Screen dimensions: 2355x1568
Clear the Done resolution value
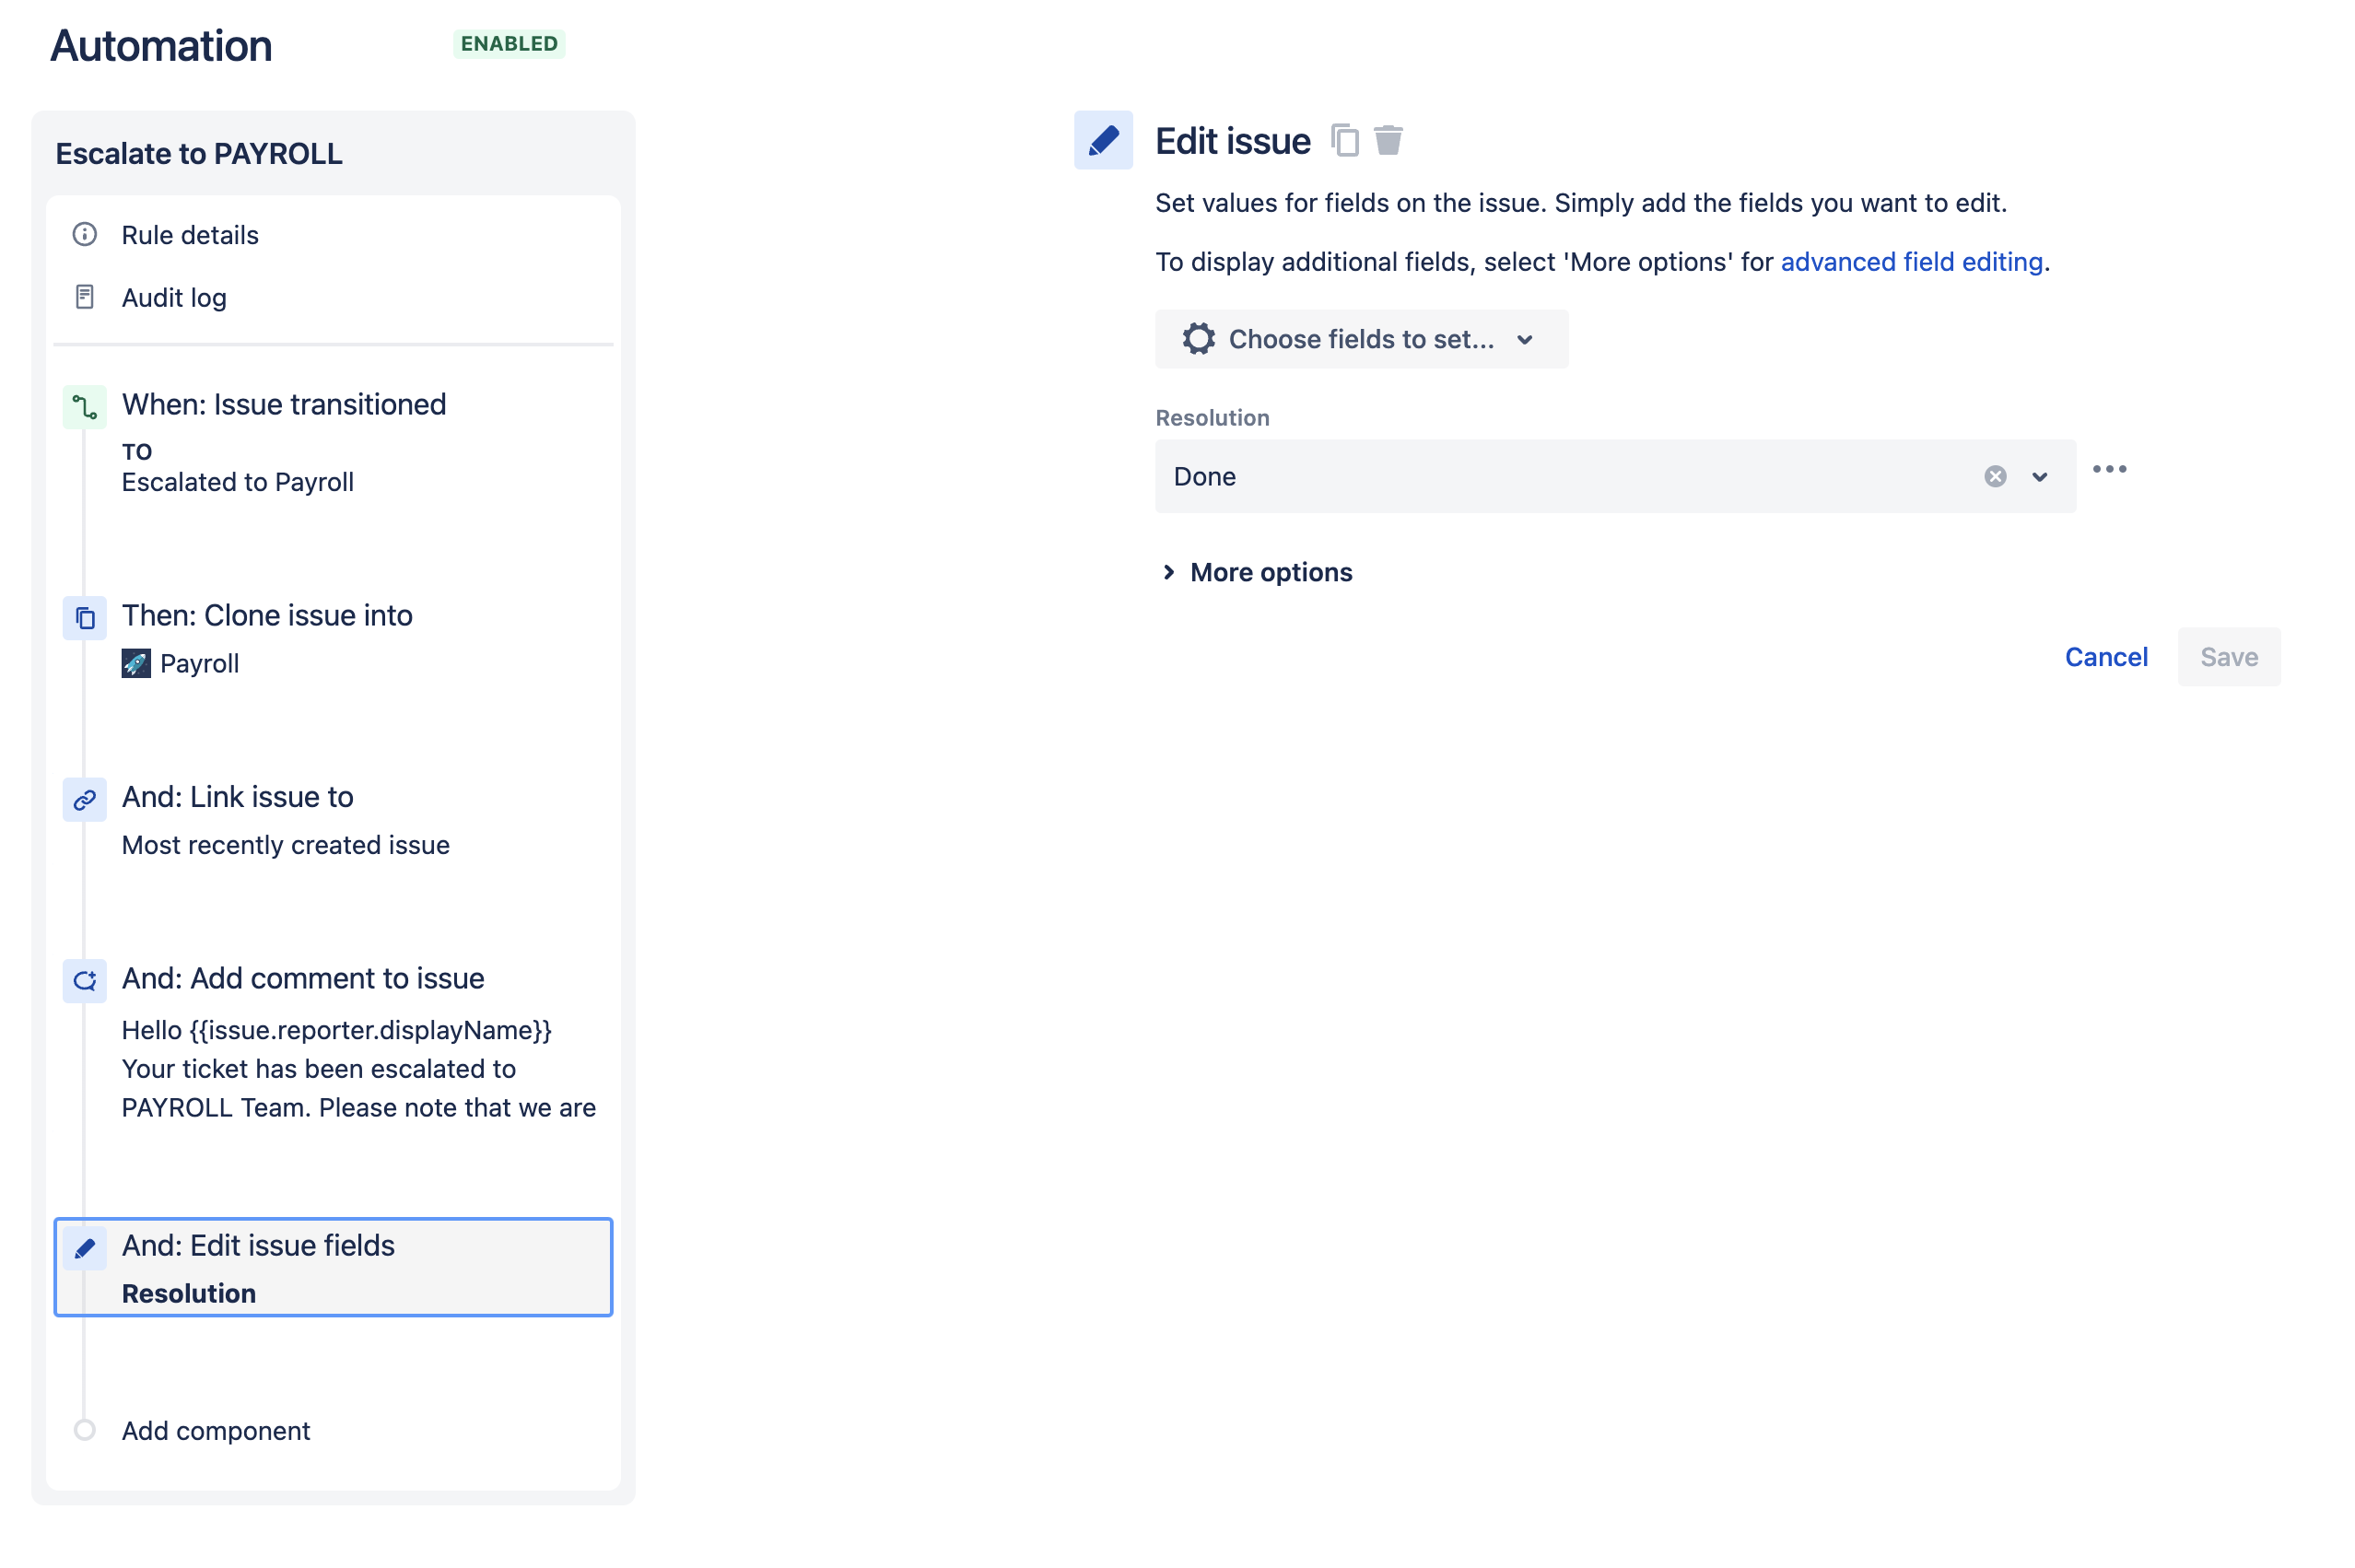pyautogui.click(x=1994, y=476)
